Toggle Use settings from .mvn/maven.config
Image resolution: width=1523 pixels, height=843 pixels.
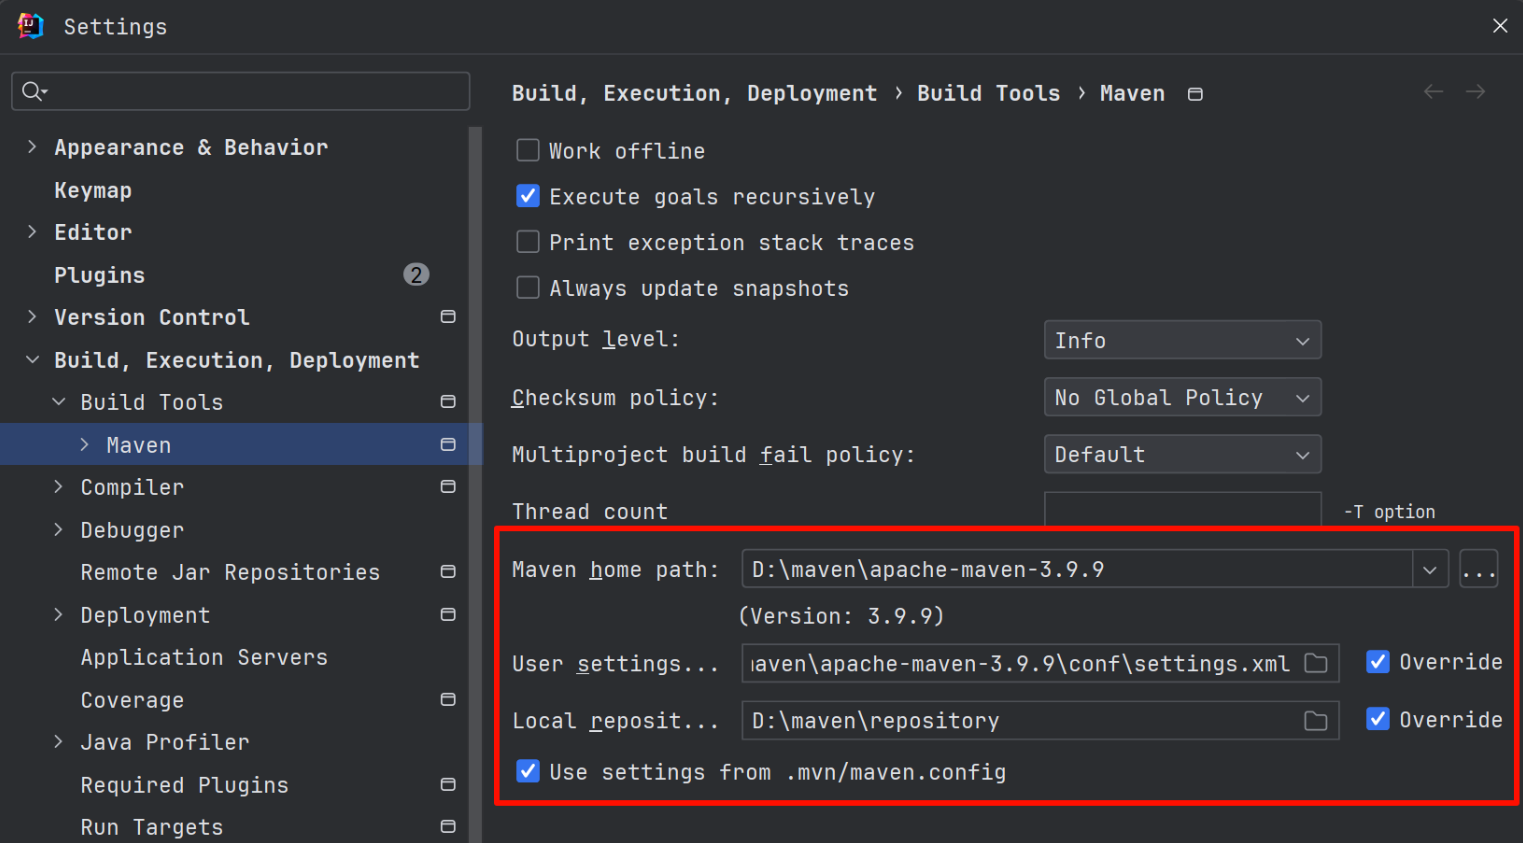(528, 771)
